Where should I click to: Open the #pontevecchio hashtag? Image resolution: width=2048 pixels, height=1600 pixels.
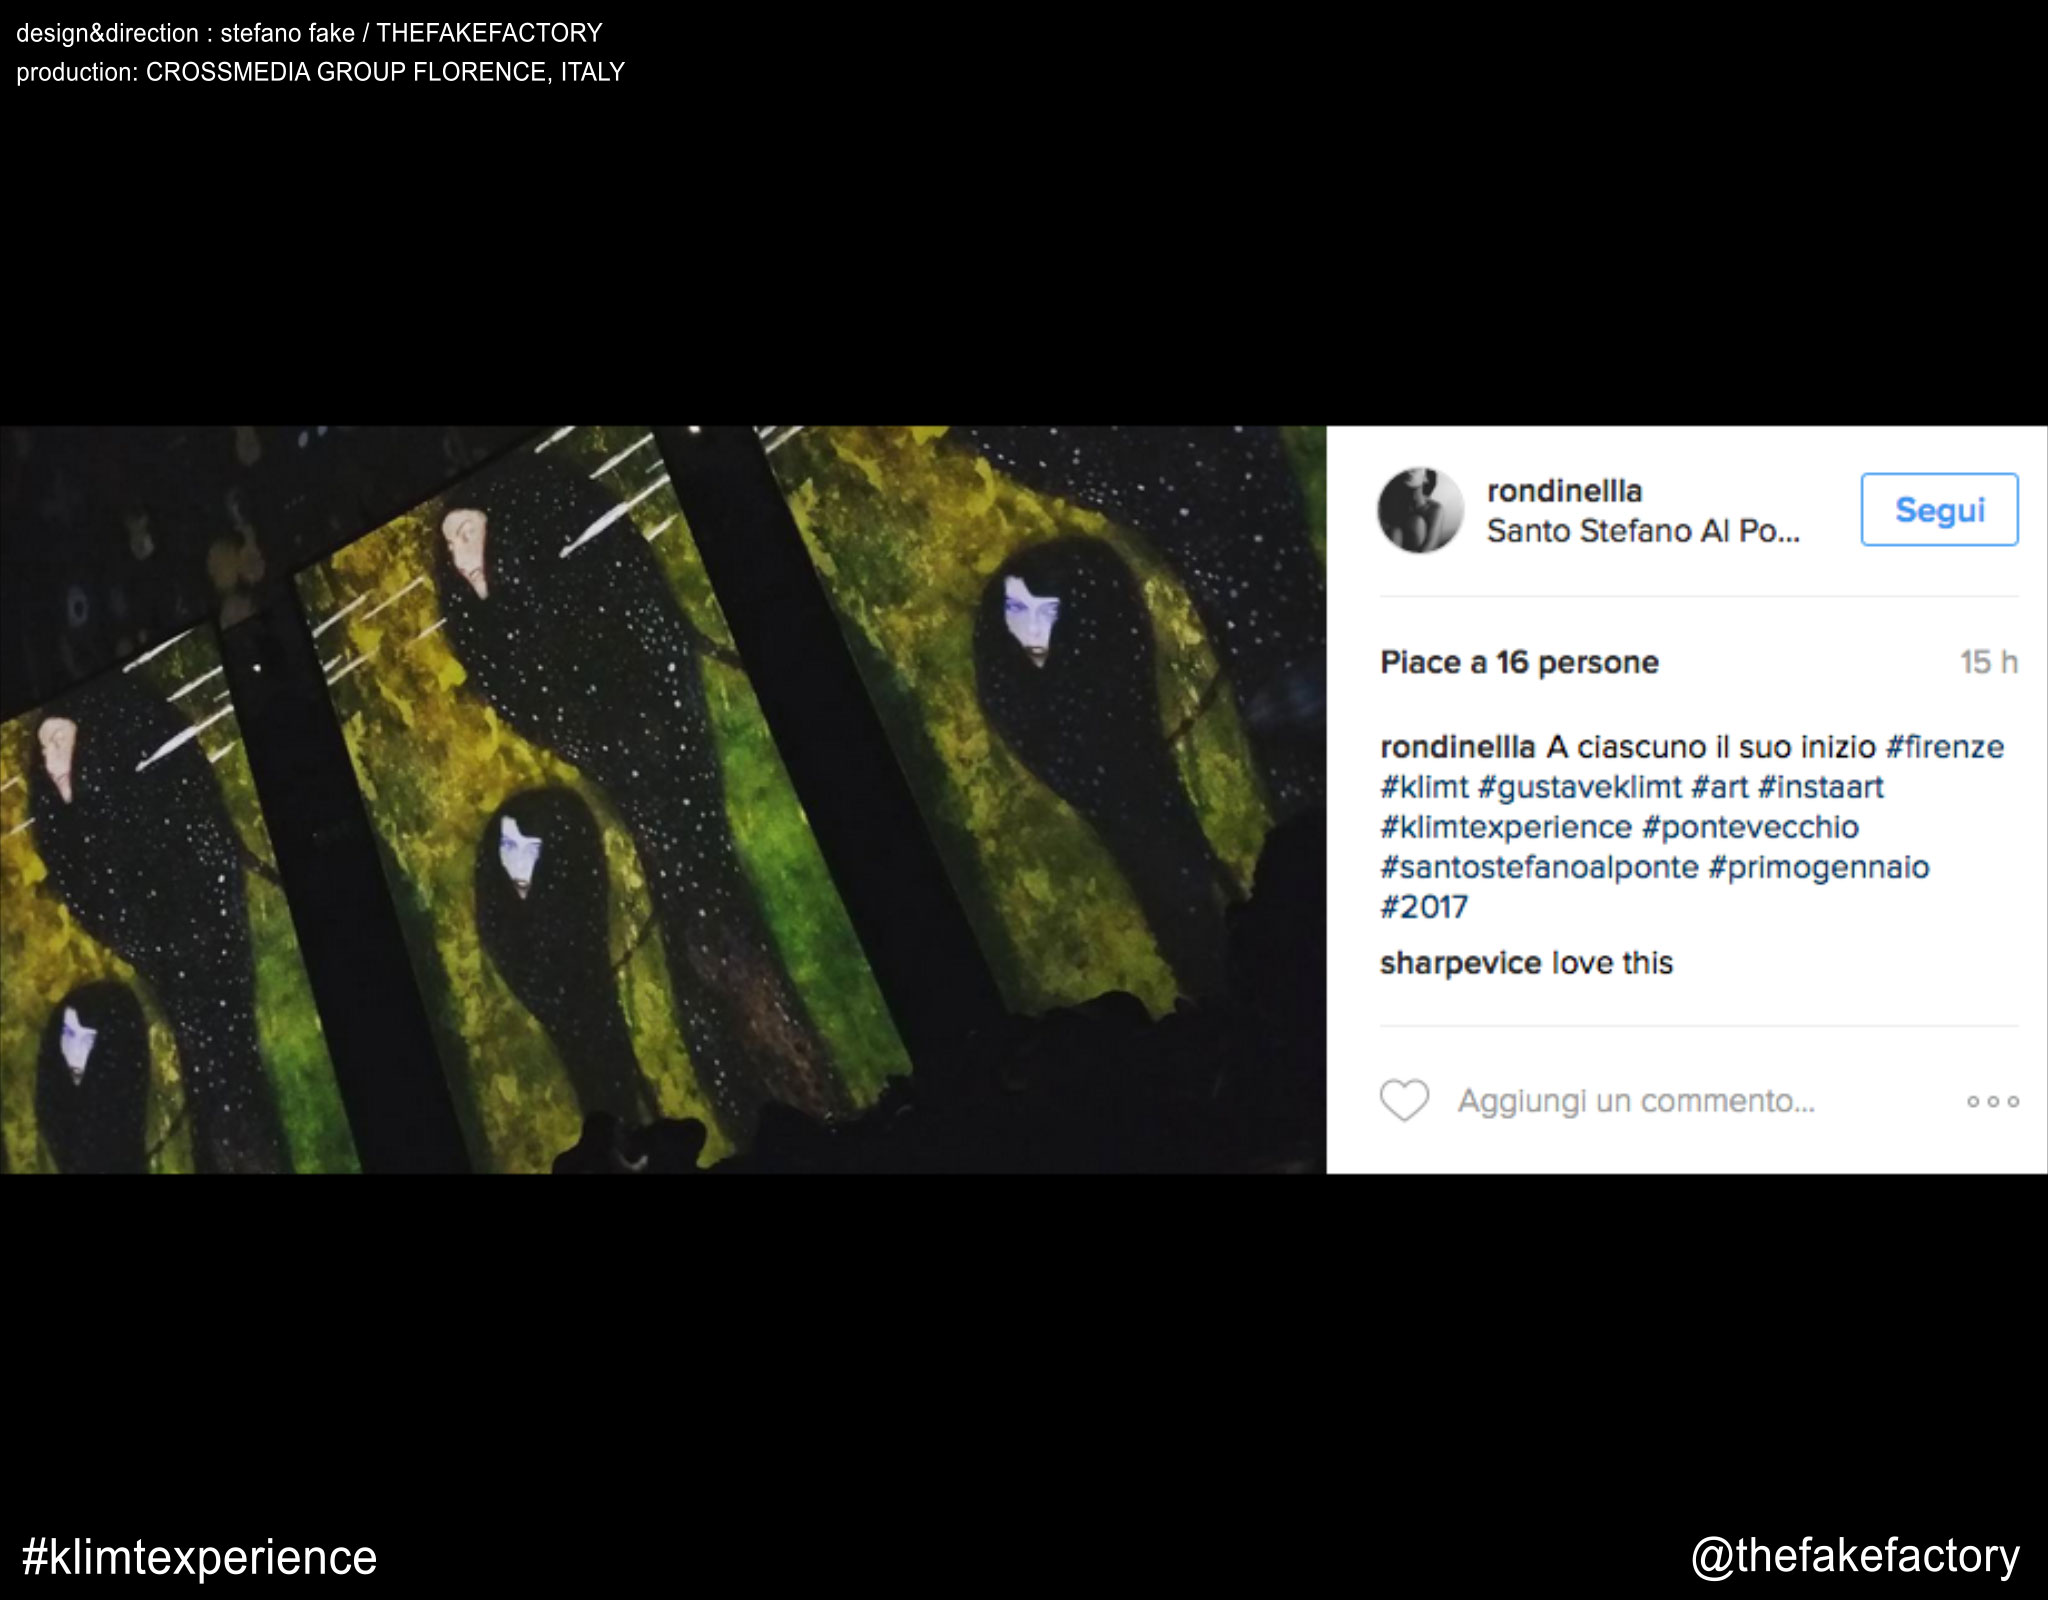pyautogui.click(x=1750, y=827)
